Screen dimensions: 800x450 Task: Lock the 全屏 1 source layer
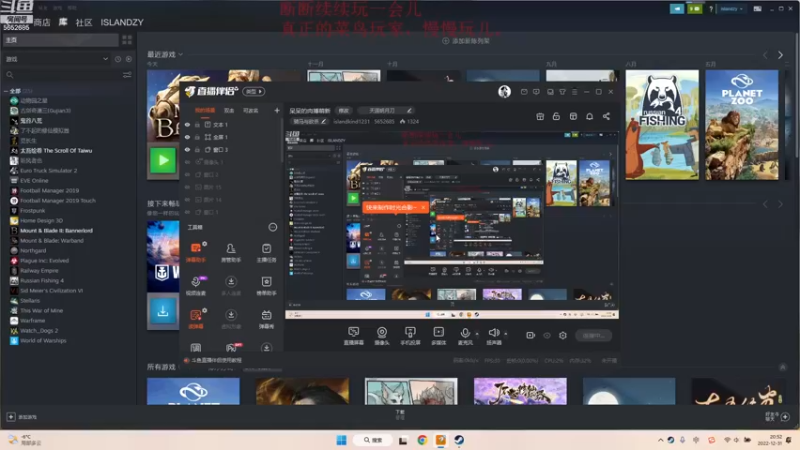tap(197, 137)
